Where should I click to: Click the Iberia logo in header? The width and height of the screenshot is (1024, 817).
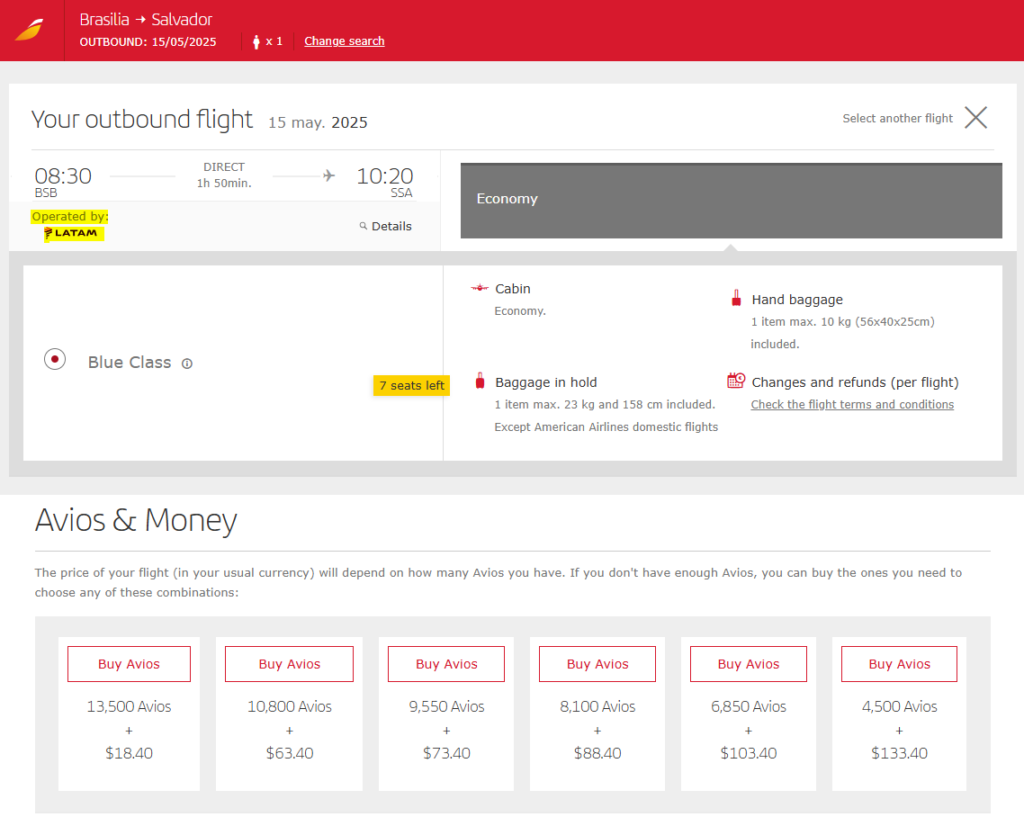point(29,29)
